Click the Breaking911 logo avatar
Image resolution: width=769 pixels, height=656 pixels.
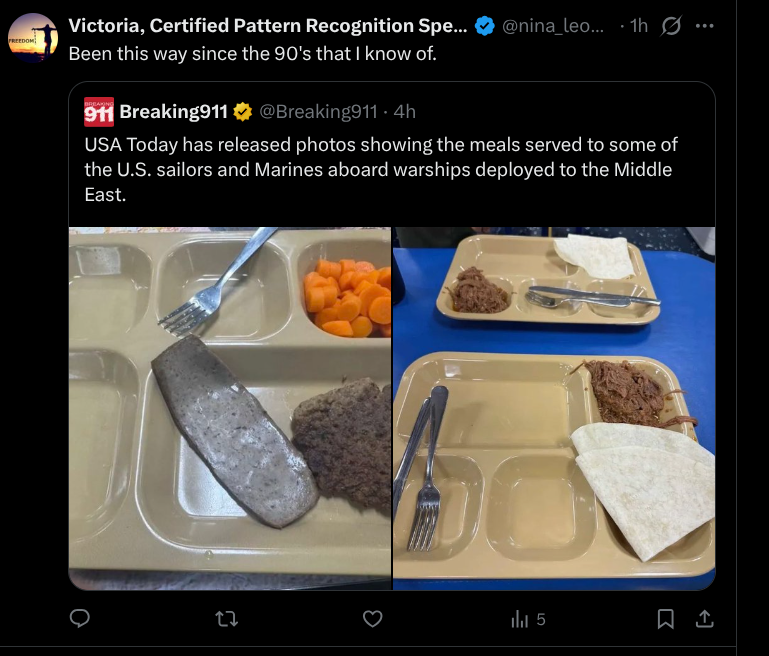[98, 111]
